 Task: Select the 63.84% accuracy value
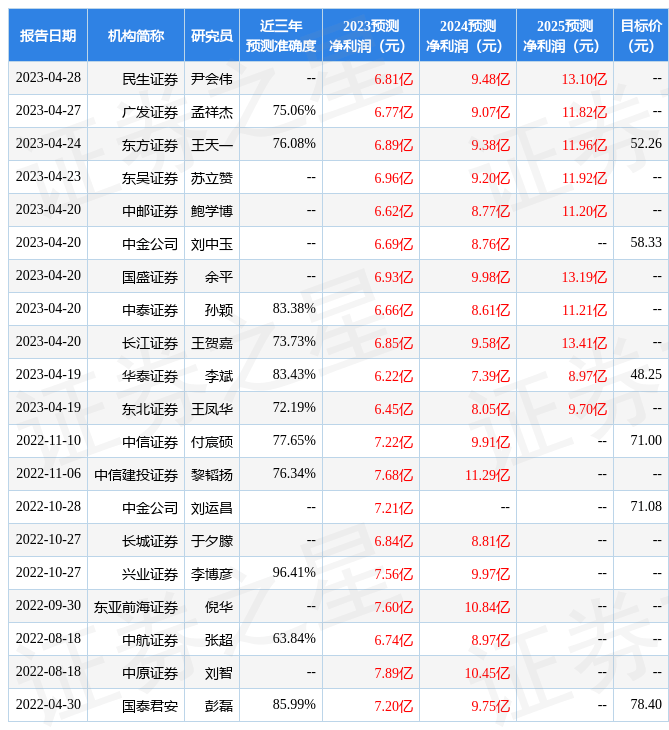pyautogui.click(x=294, y=638)
